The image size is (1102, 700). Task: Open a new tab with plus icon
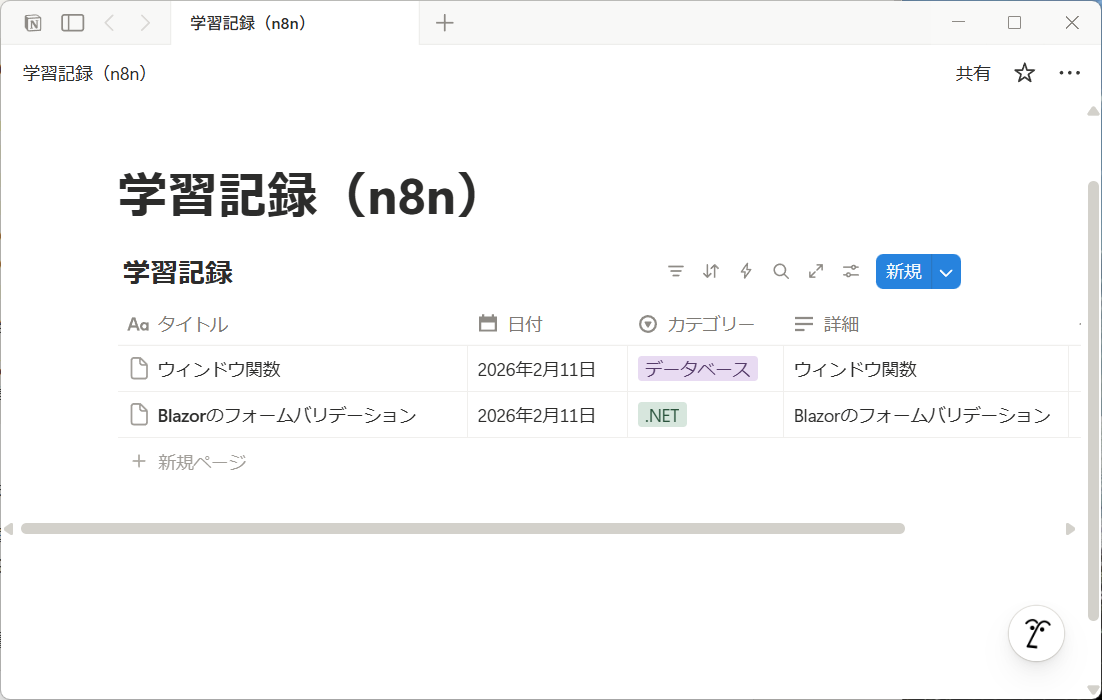click(x=444, y=23)
